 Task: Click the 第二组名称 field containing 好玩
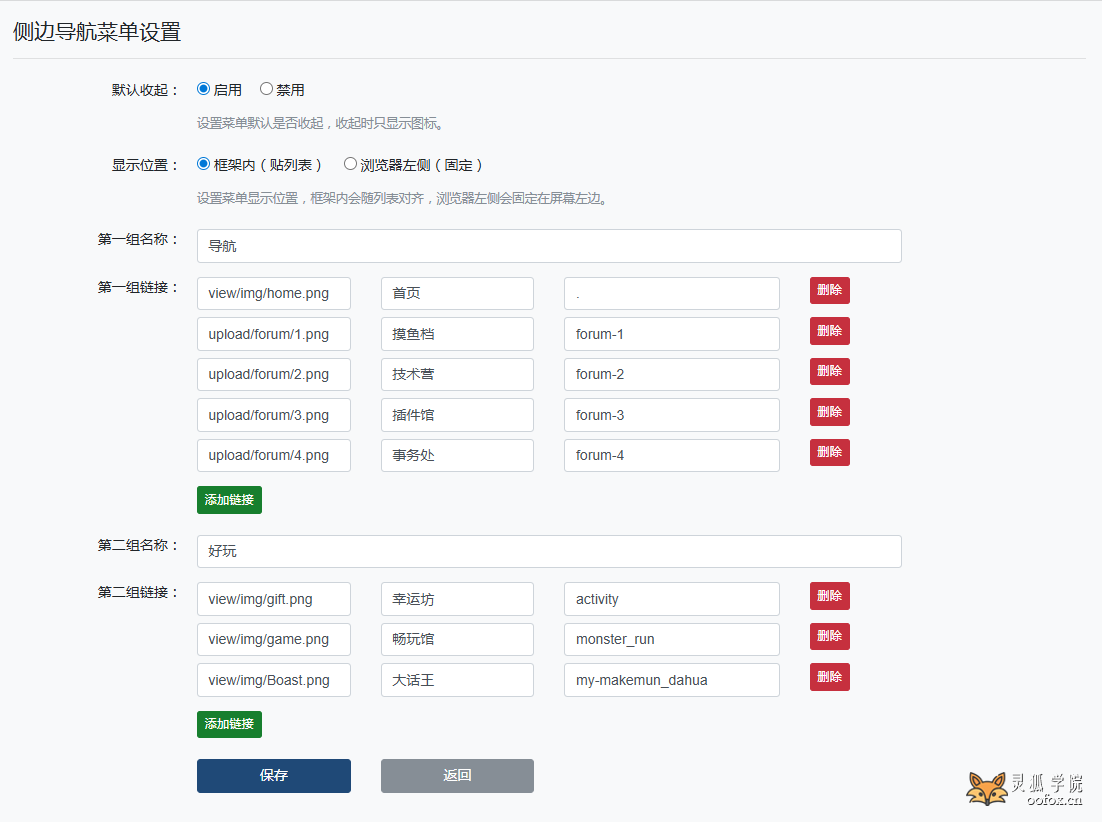[549, 551]
